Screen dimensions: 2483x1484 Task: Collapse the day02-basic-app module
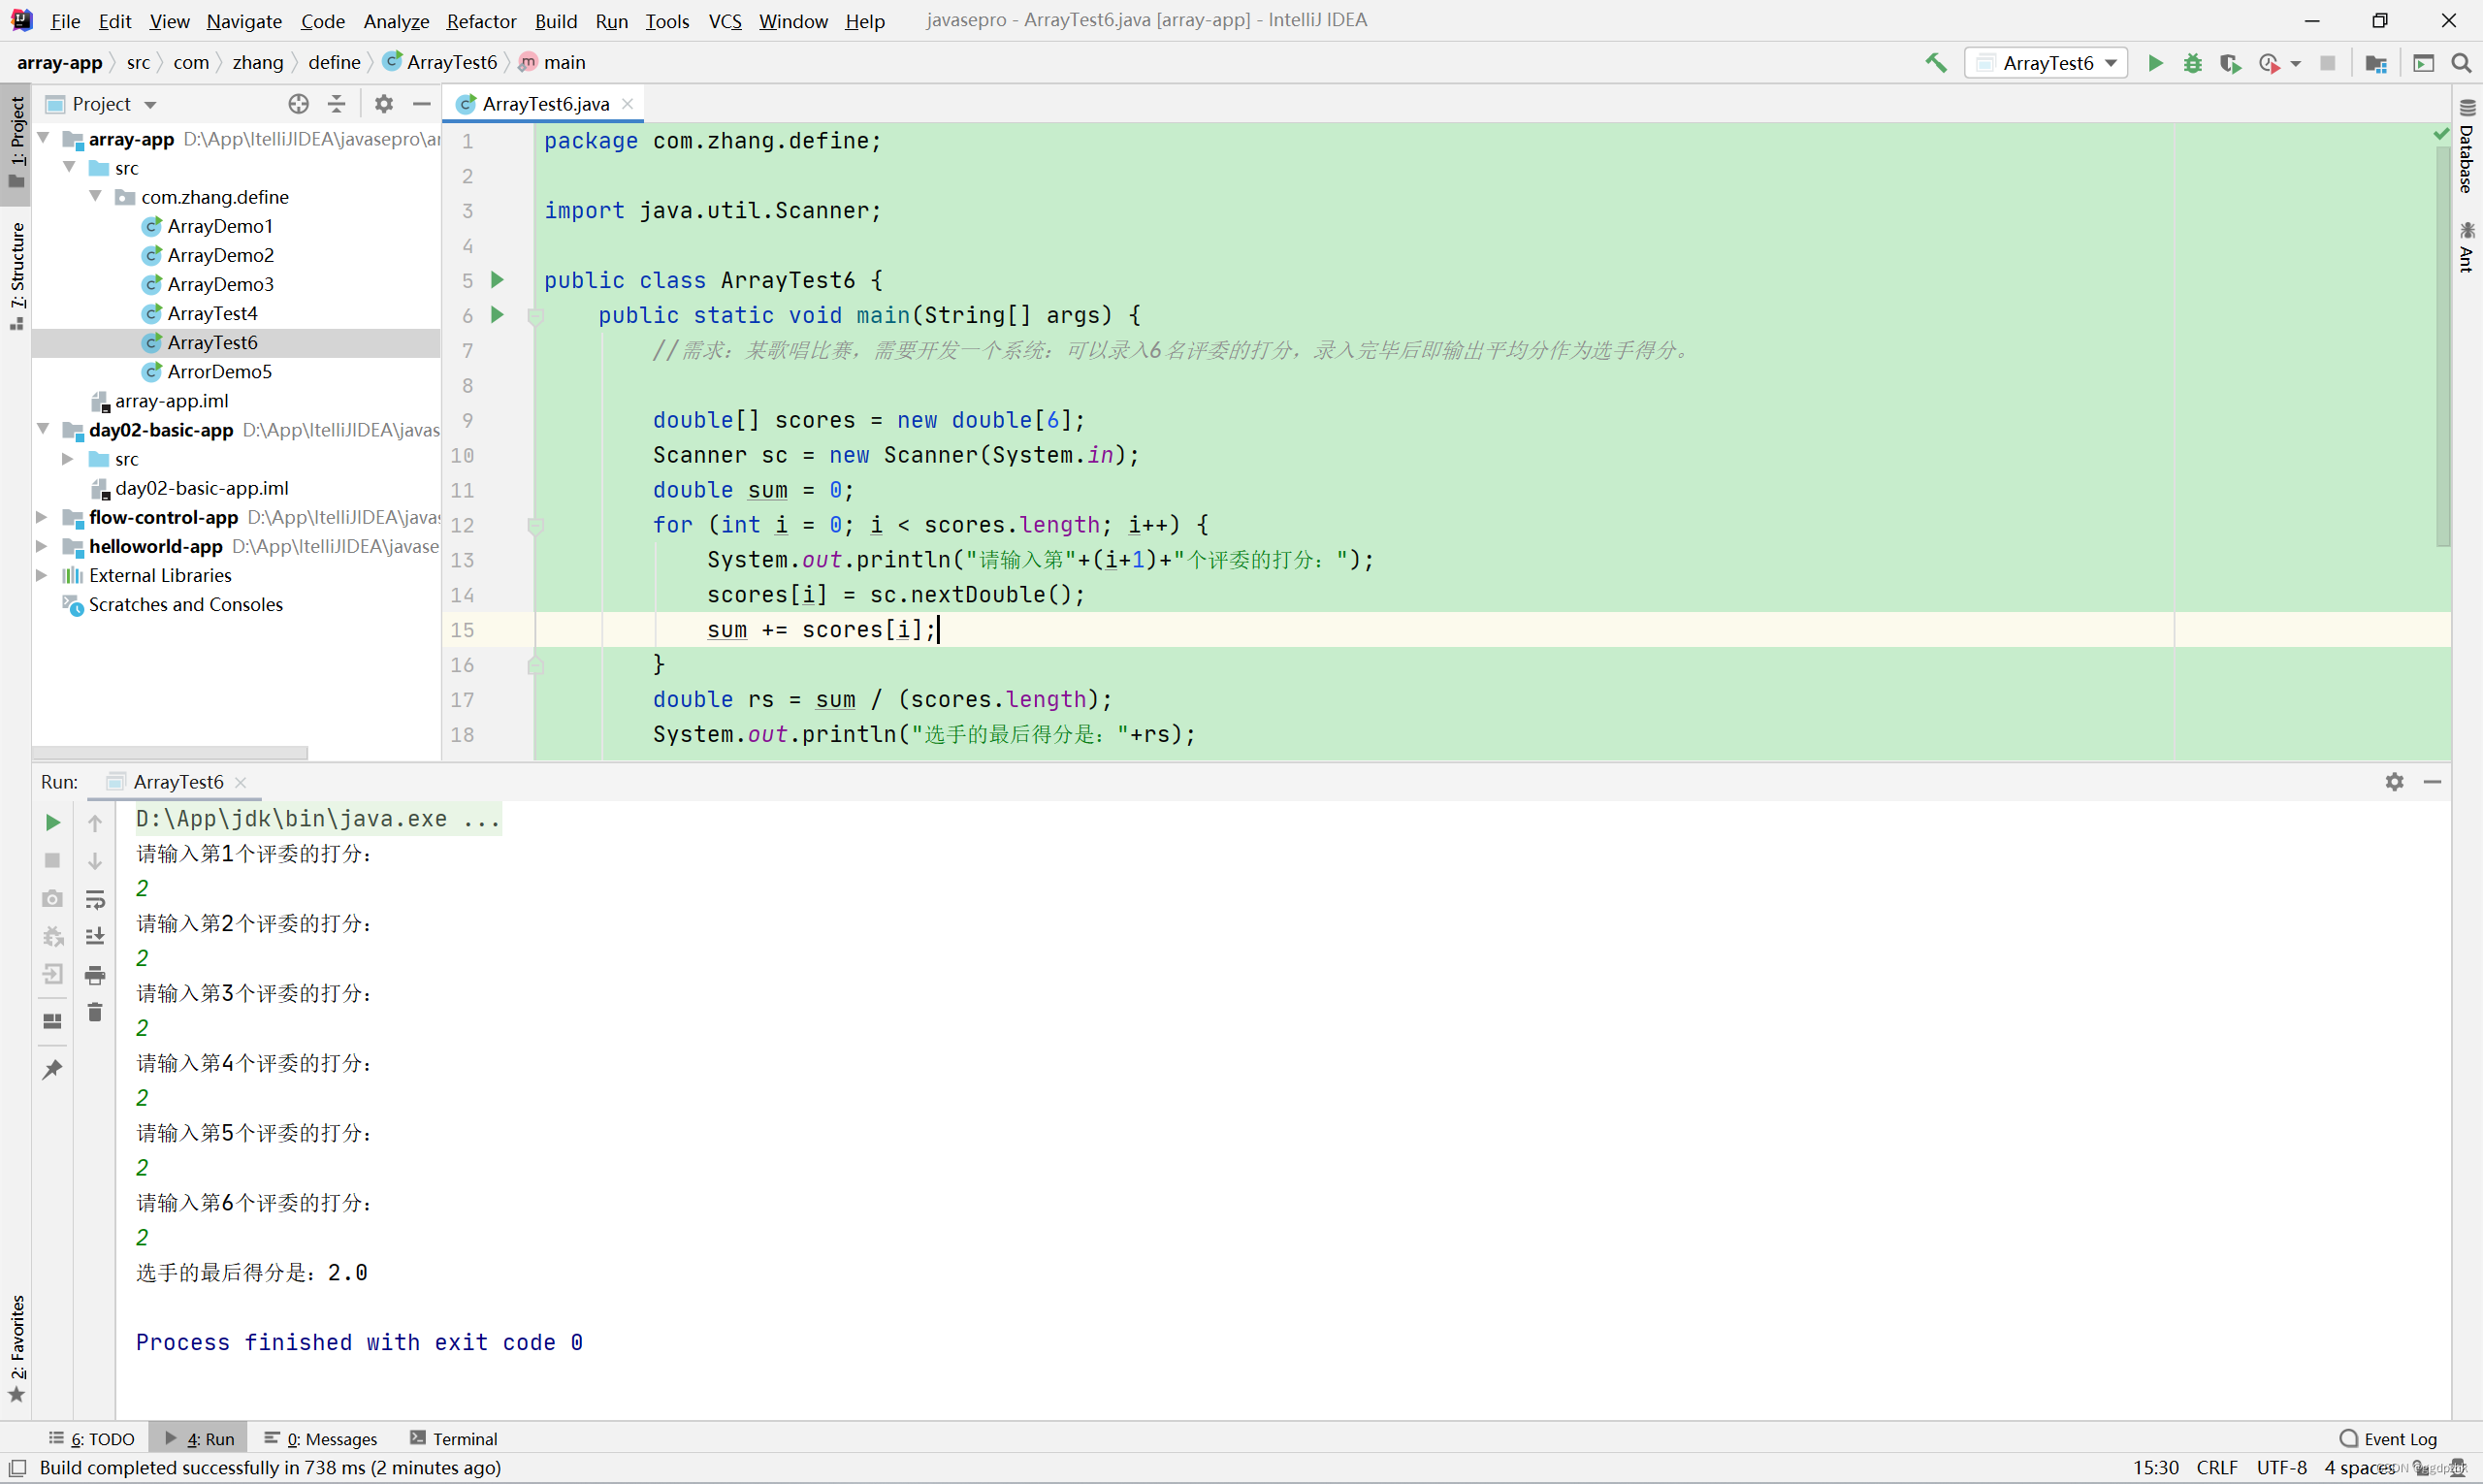[x=44, y=429]
